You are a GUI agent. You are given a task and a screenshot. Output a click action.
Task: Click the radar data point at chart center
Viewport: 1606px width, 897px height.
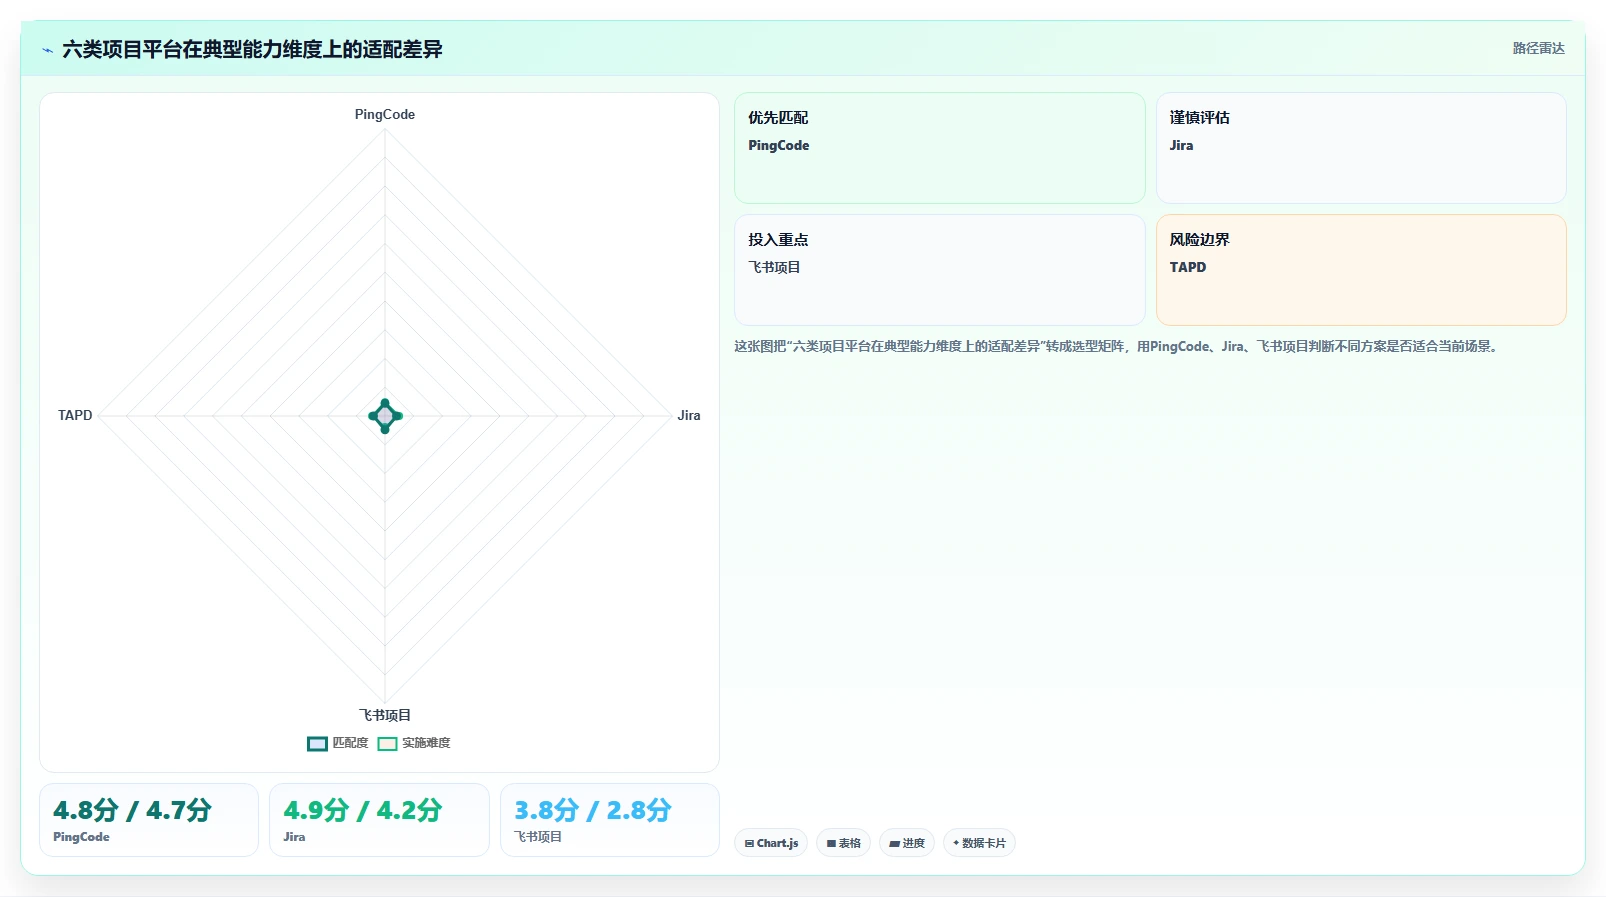pos(385,416)
